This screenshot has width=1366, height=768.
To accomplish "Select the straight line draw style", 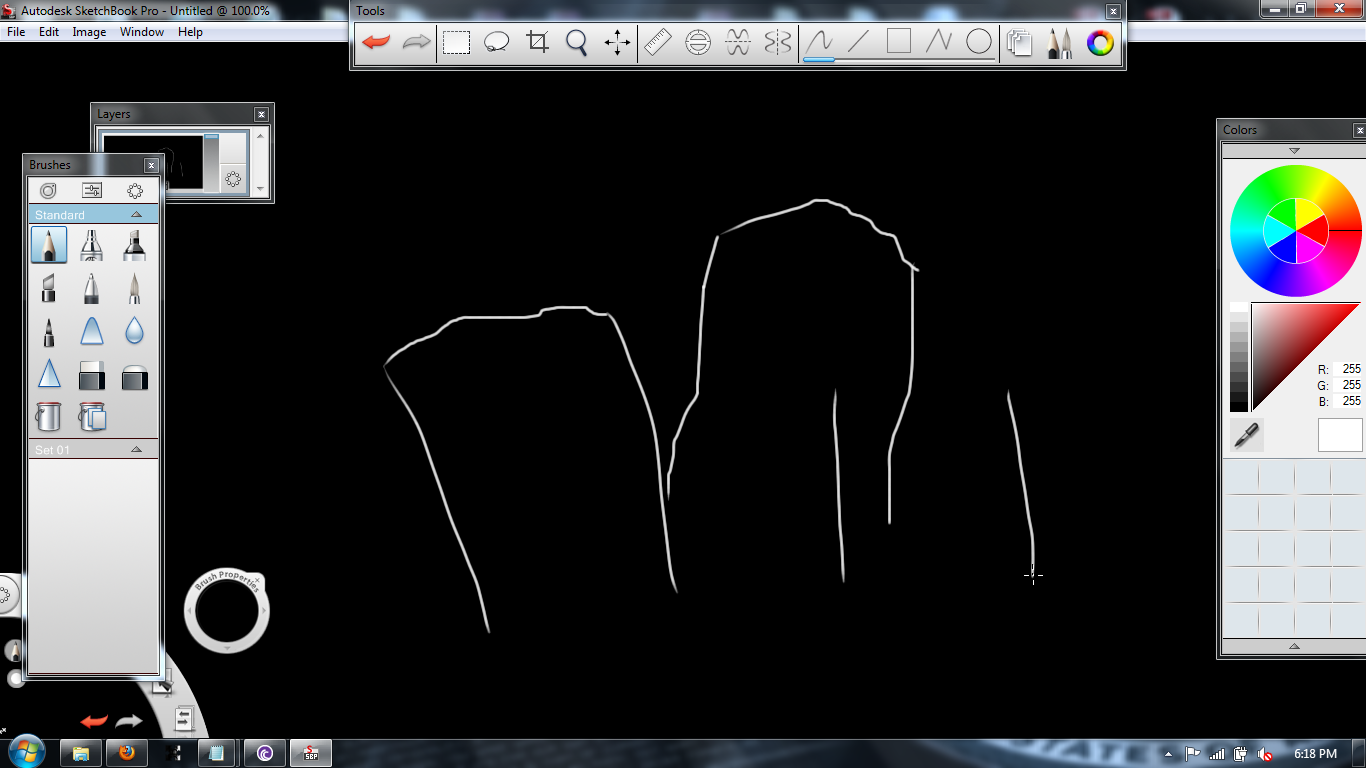I will pos(858,43).
